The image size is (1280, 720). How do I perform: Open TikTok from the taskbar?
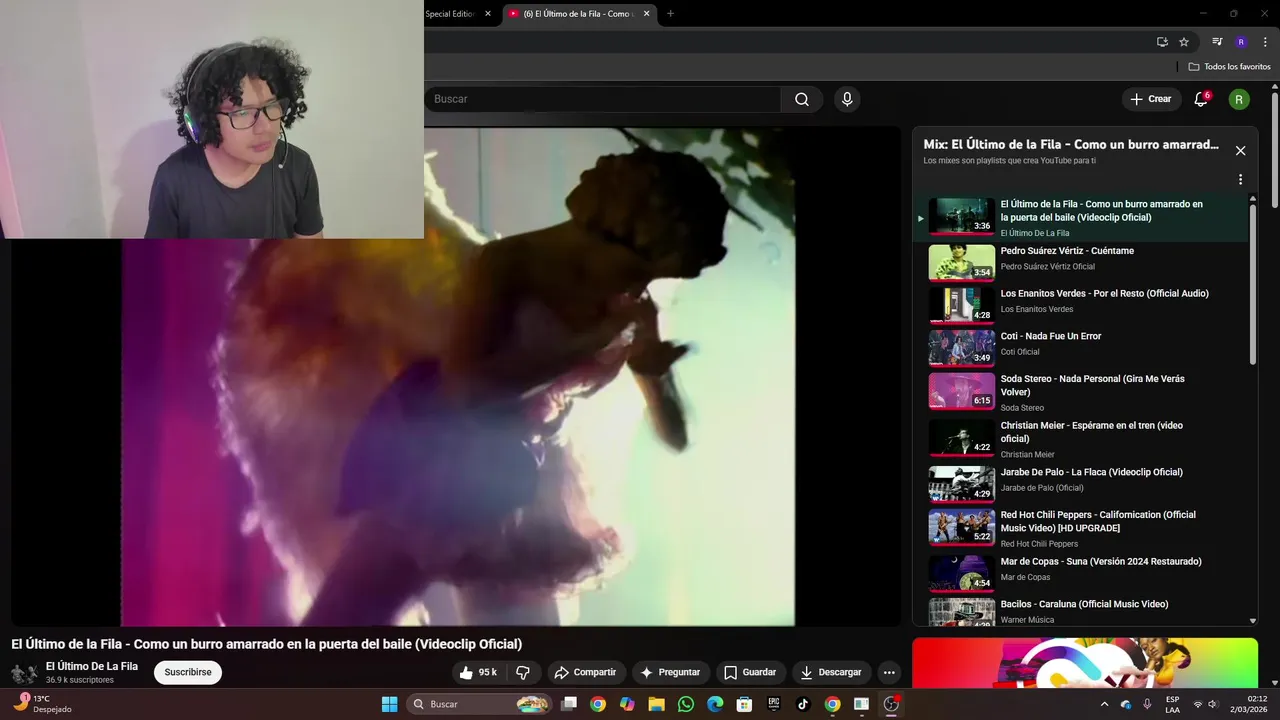[802, 704]
